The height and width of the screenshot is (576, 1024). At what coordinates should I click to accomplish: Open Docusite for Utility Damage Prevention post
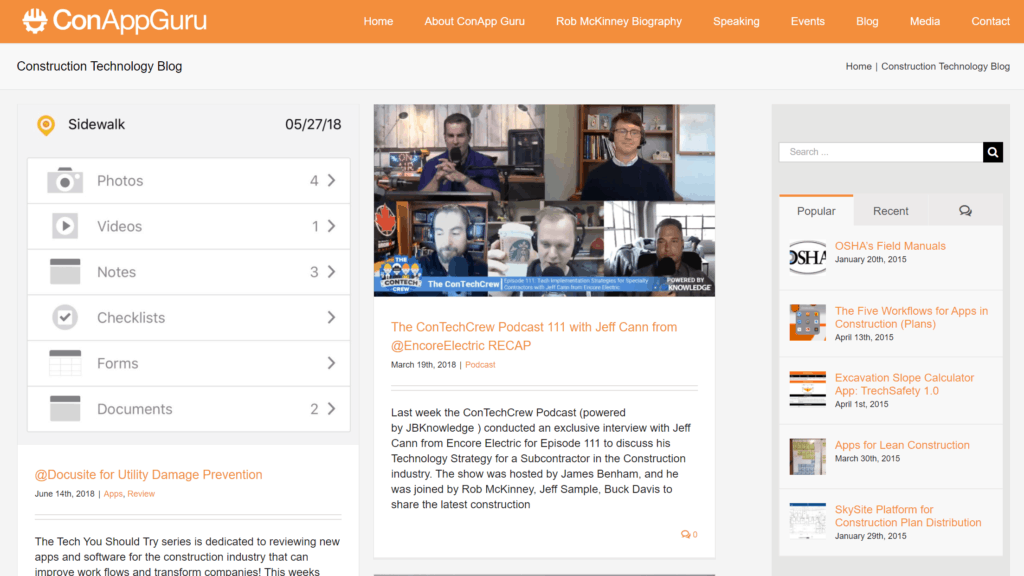[148, 475]
